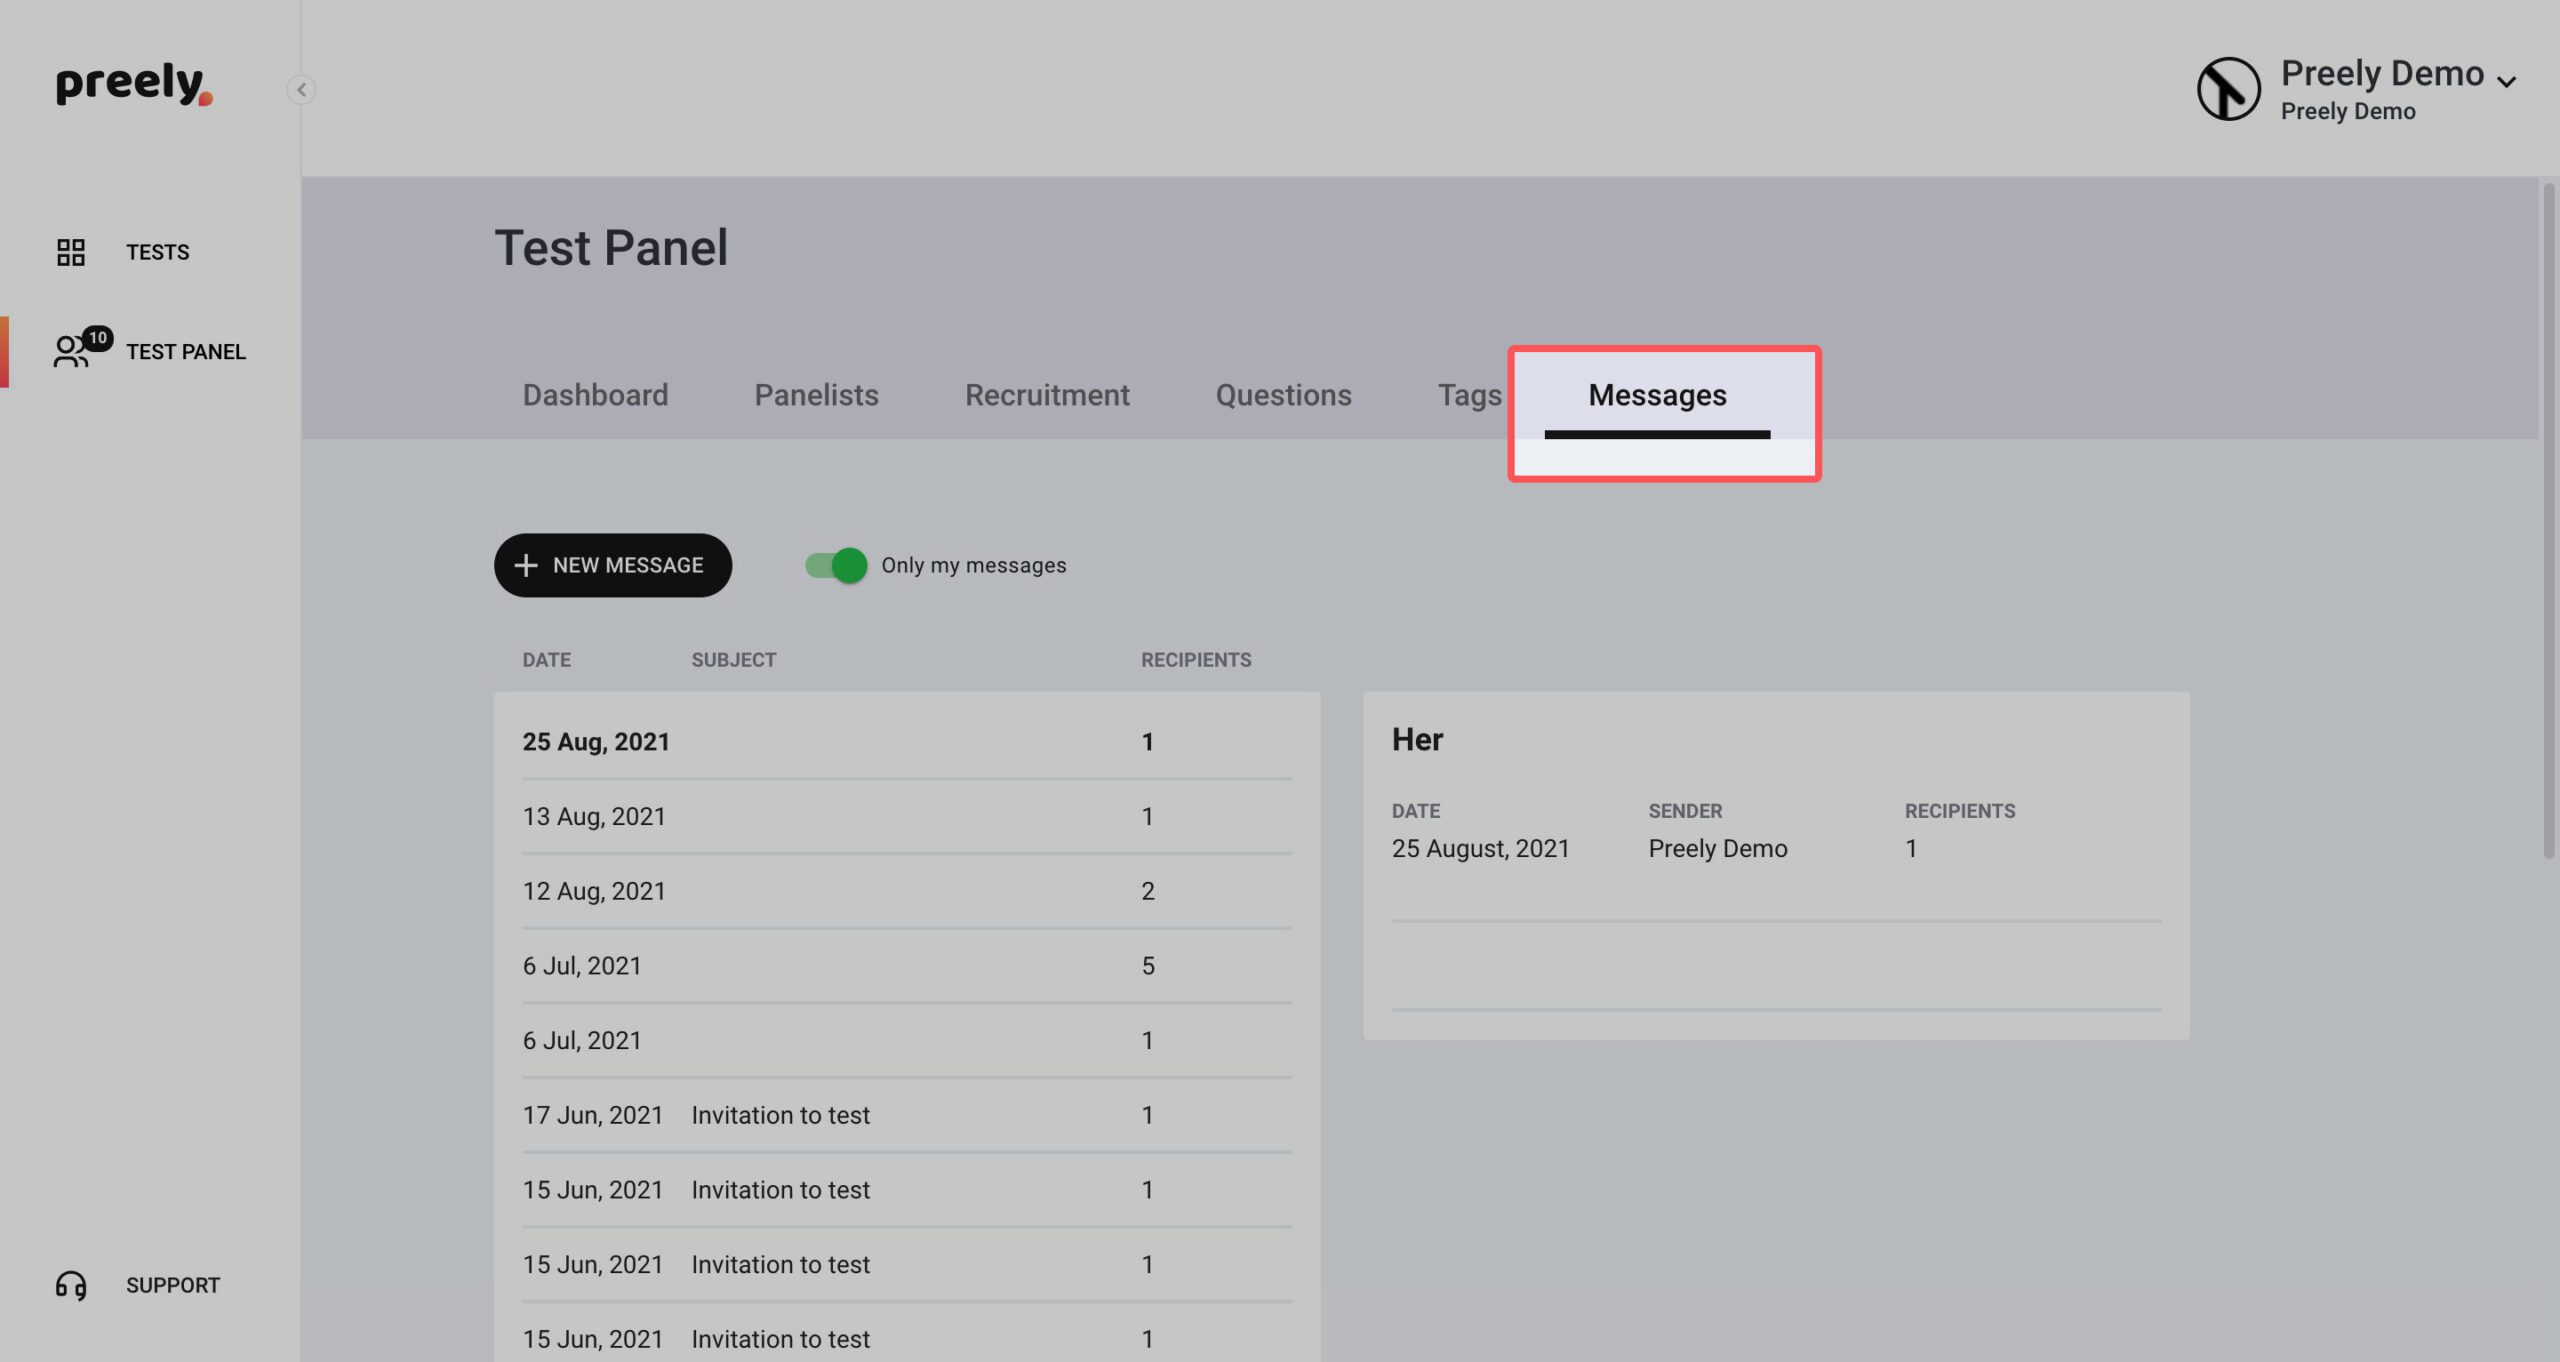This screenshot has height=1362, width=2560.
Task: Open the SUPPORT link in sidebar
Action: [x=172, y=1285]
